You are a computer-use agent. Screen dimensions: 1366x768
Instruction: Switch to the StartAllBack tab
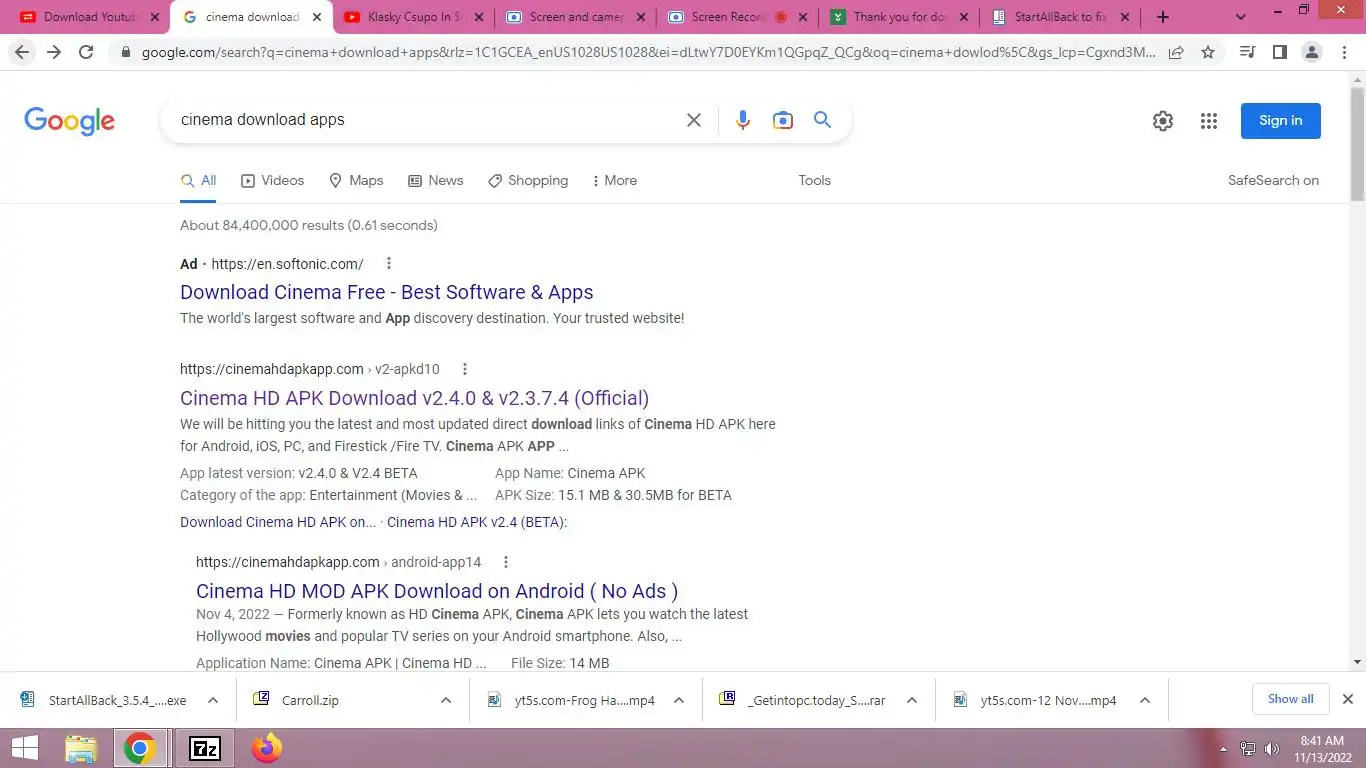click(1060, 17)
